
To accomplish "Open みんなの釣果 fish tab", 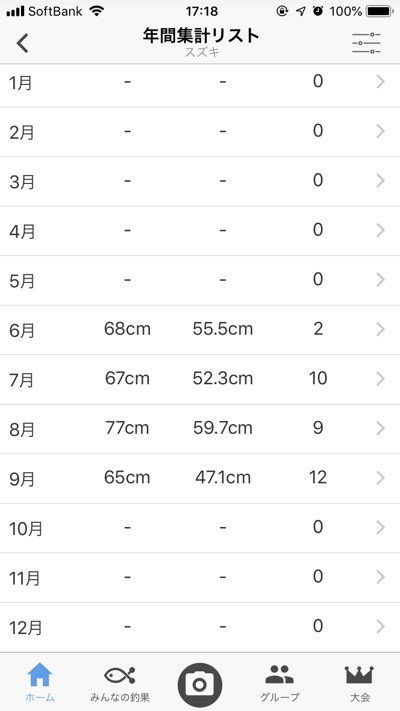I will click(120, 684).
